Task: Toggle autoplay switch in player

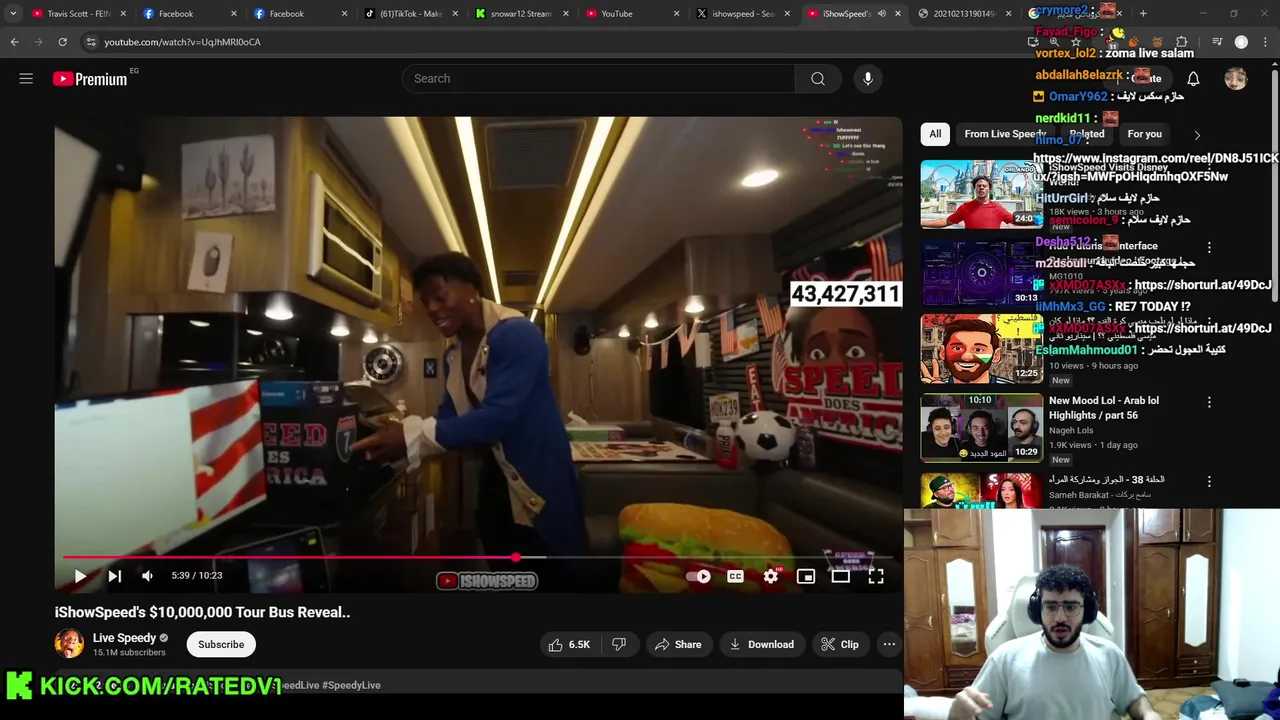Action: (x=699, y=576)
